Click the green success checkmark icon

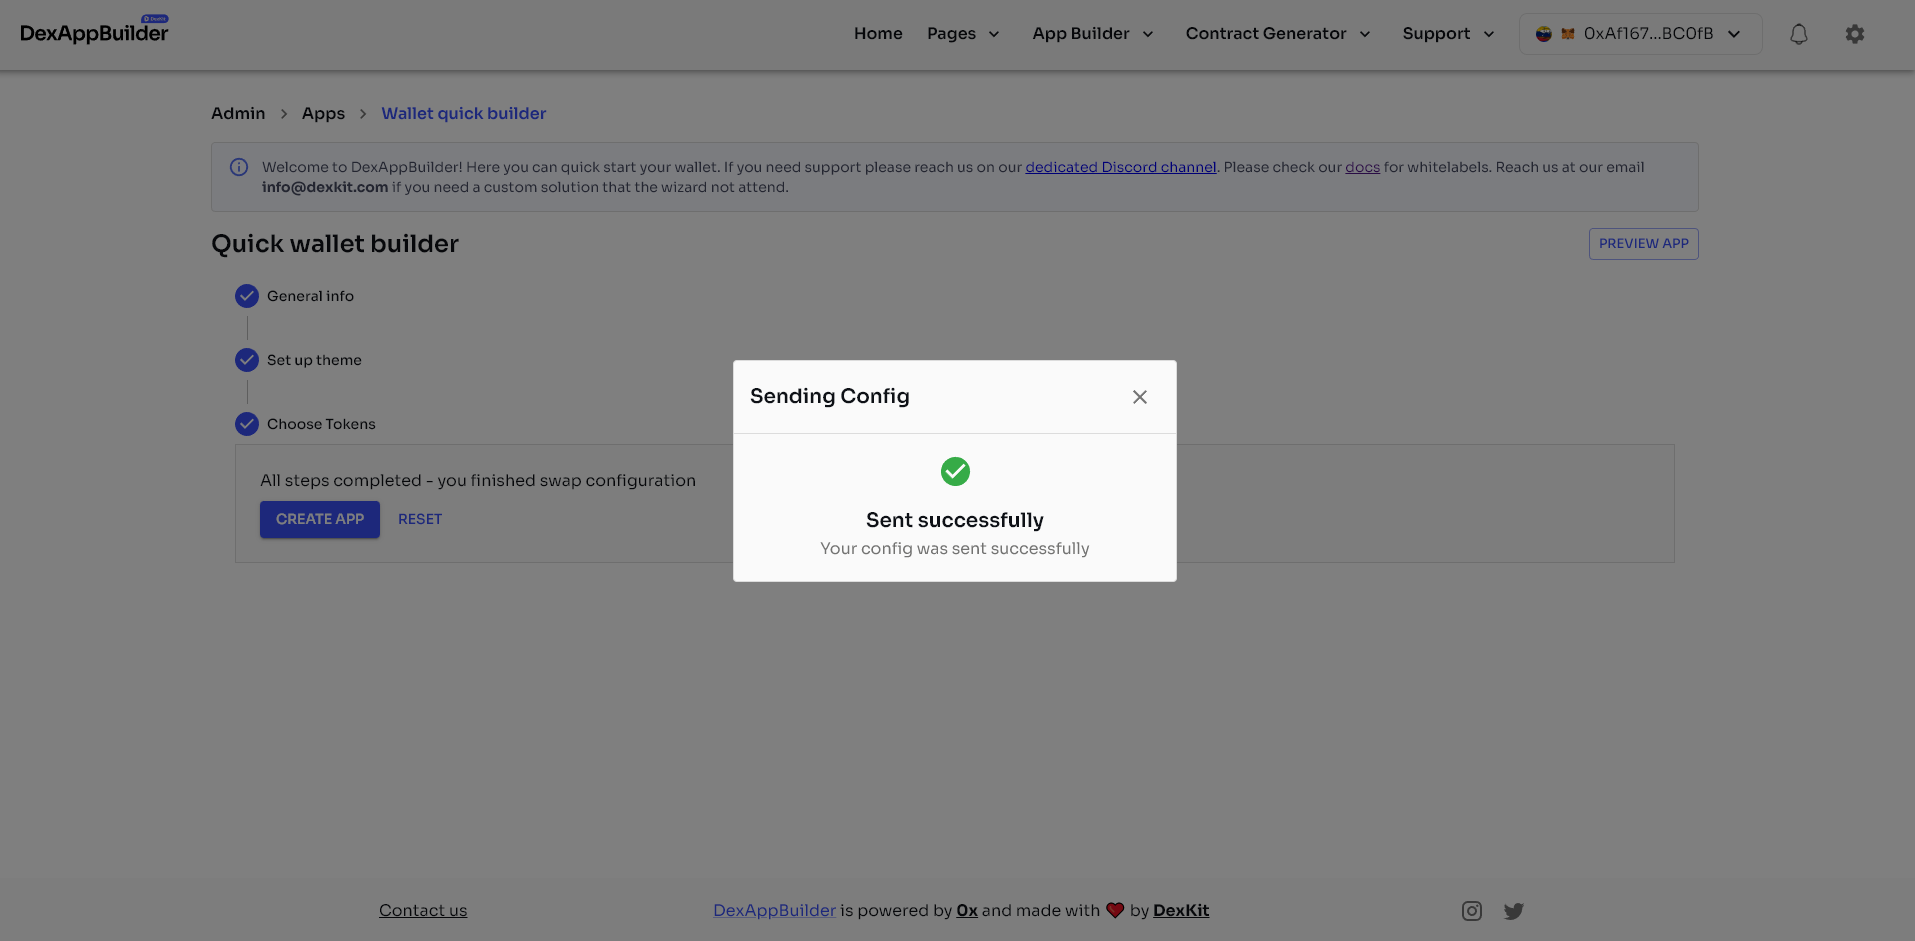click(954, 471)
